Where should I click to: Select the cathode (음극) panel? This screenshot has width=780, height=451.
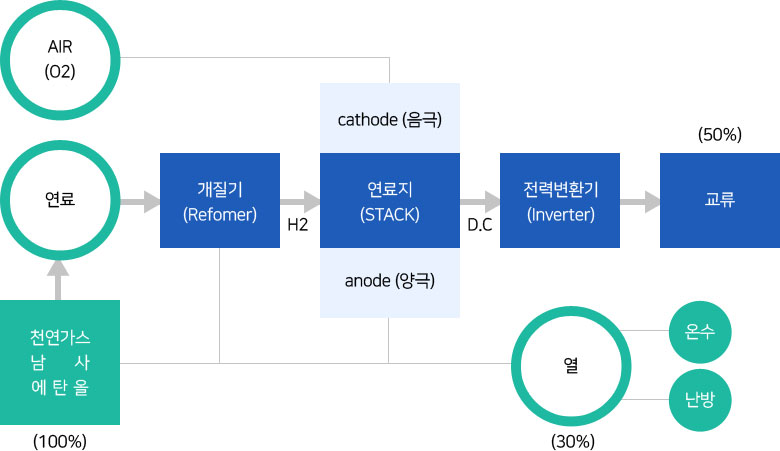click(x=390, y=120)
